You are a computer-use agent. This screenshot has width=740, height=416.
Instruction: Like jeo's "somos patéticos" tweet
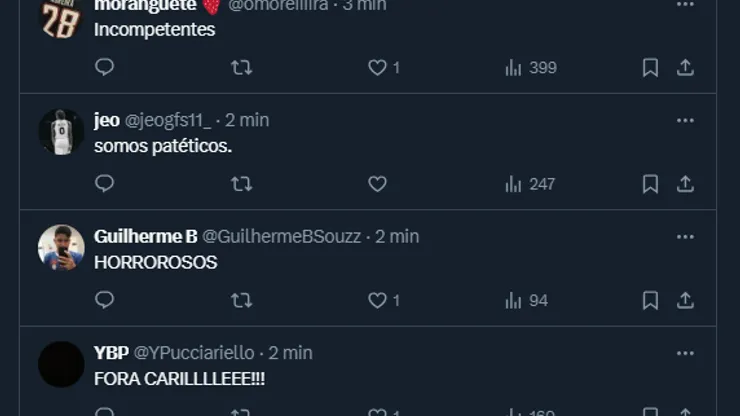[377, 184]
